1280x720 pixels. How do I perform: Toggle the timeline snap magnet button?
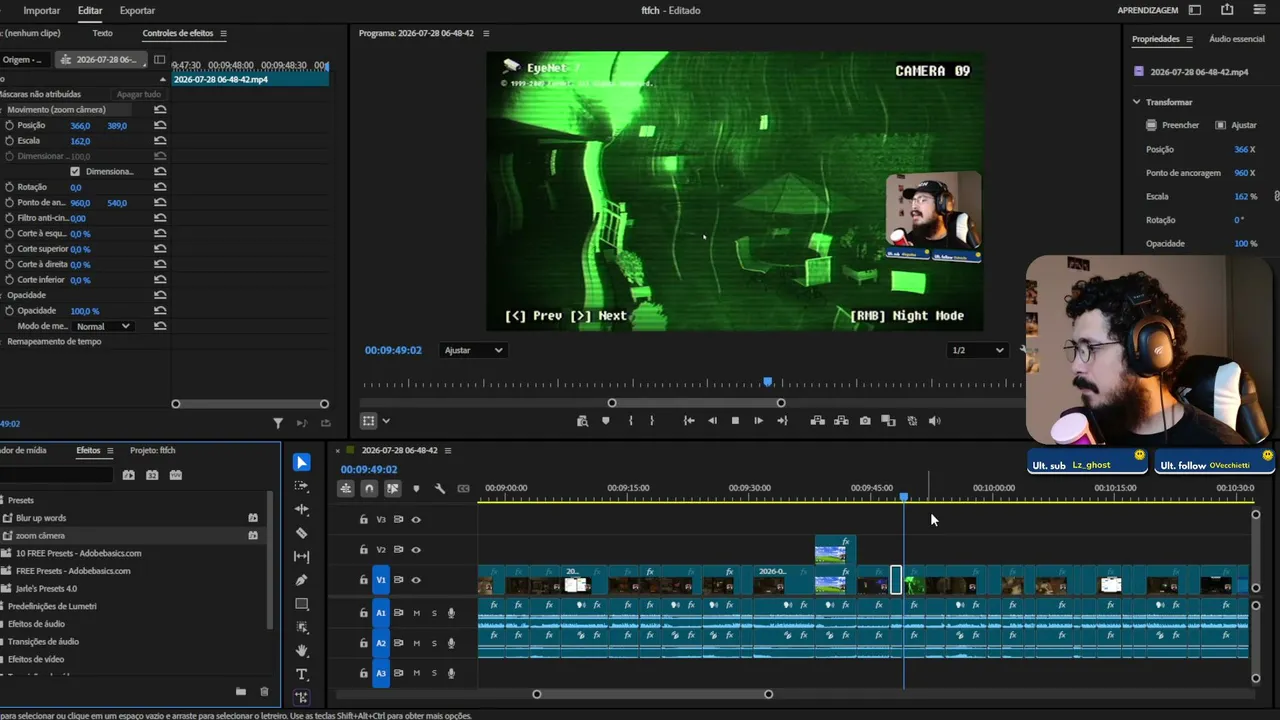point(369,488)
